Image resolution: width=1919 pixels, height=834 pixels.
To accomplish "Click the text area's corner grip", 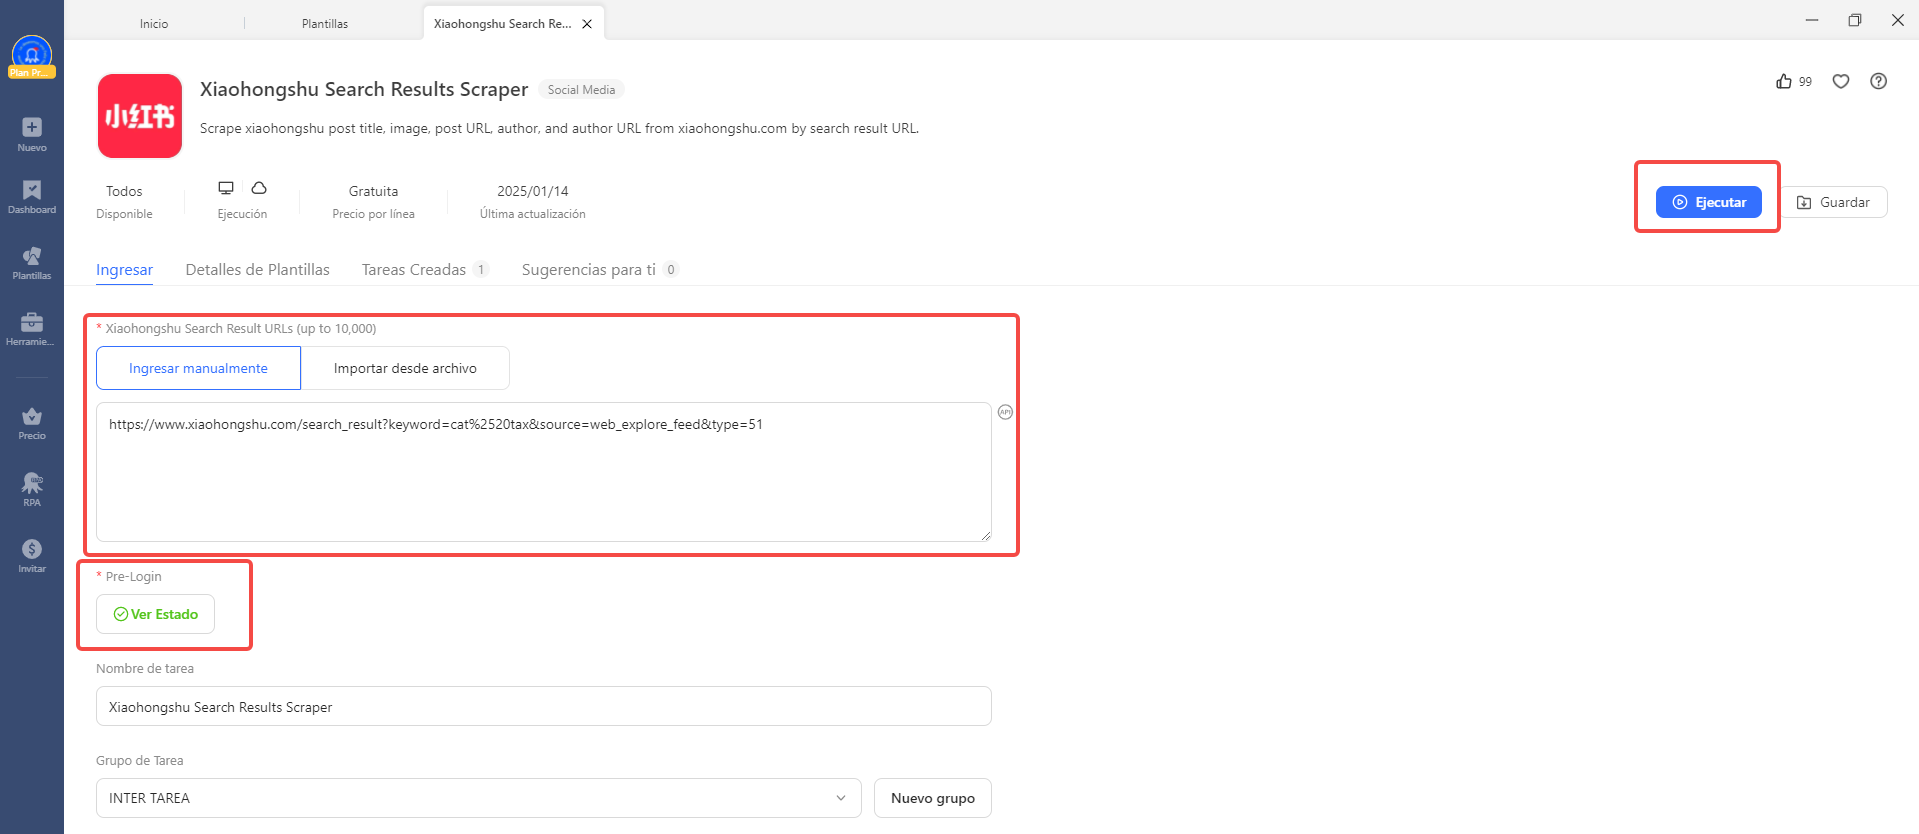I will [985, 535].
